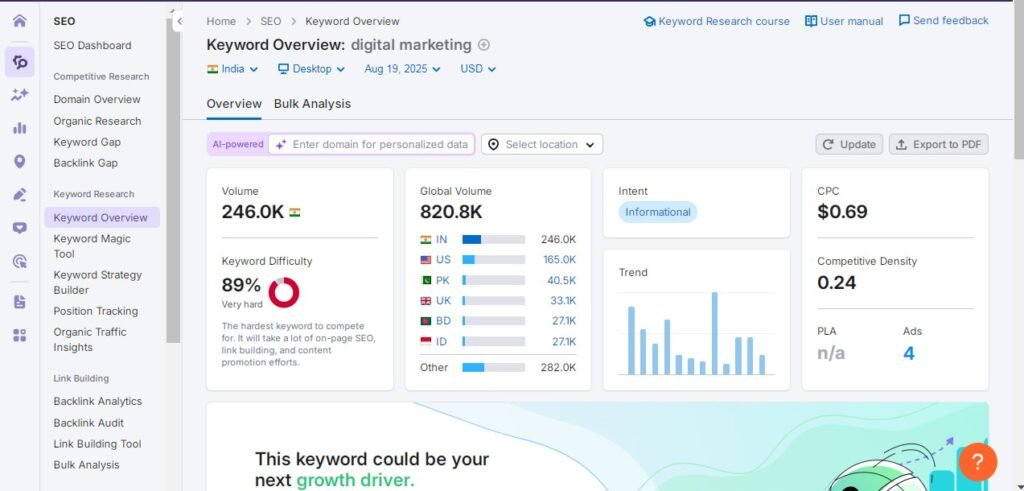Open the USD currency dropdown
The image size is (1024, 491).
[478, 69]
